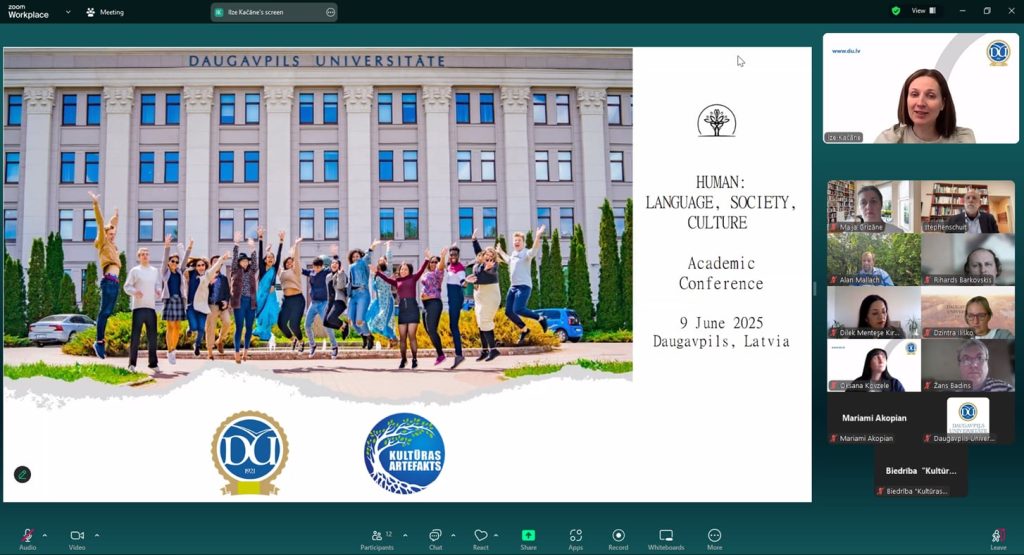Expand the Chat options arrow
The image size is (1024, 555).
pyautogui.click(x=453, y=535)
